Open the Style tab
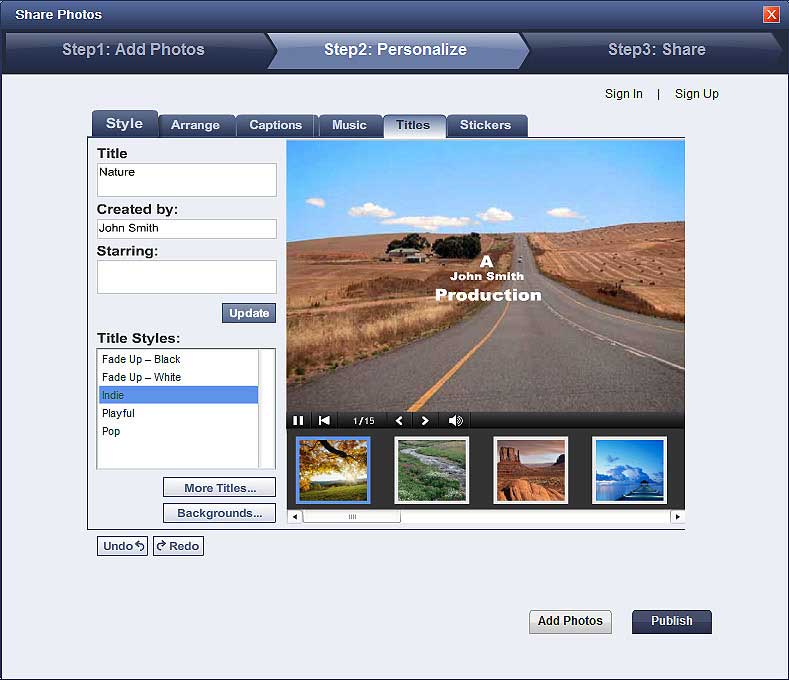789x680 pixels. (x=124, y=123)
